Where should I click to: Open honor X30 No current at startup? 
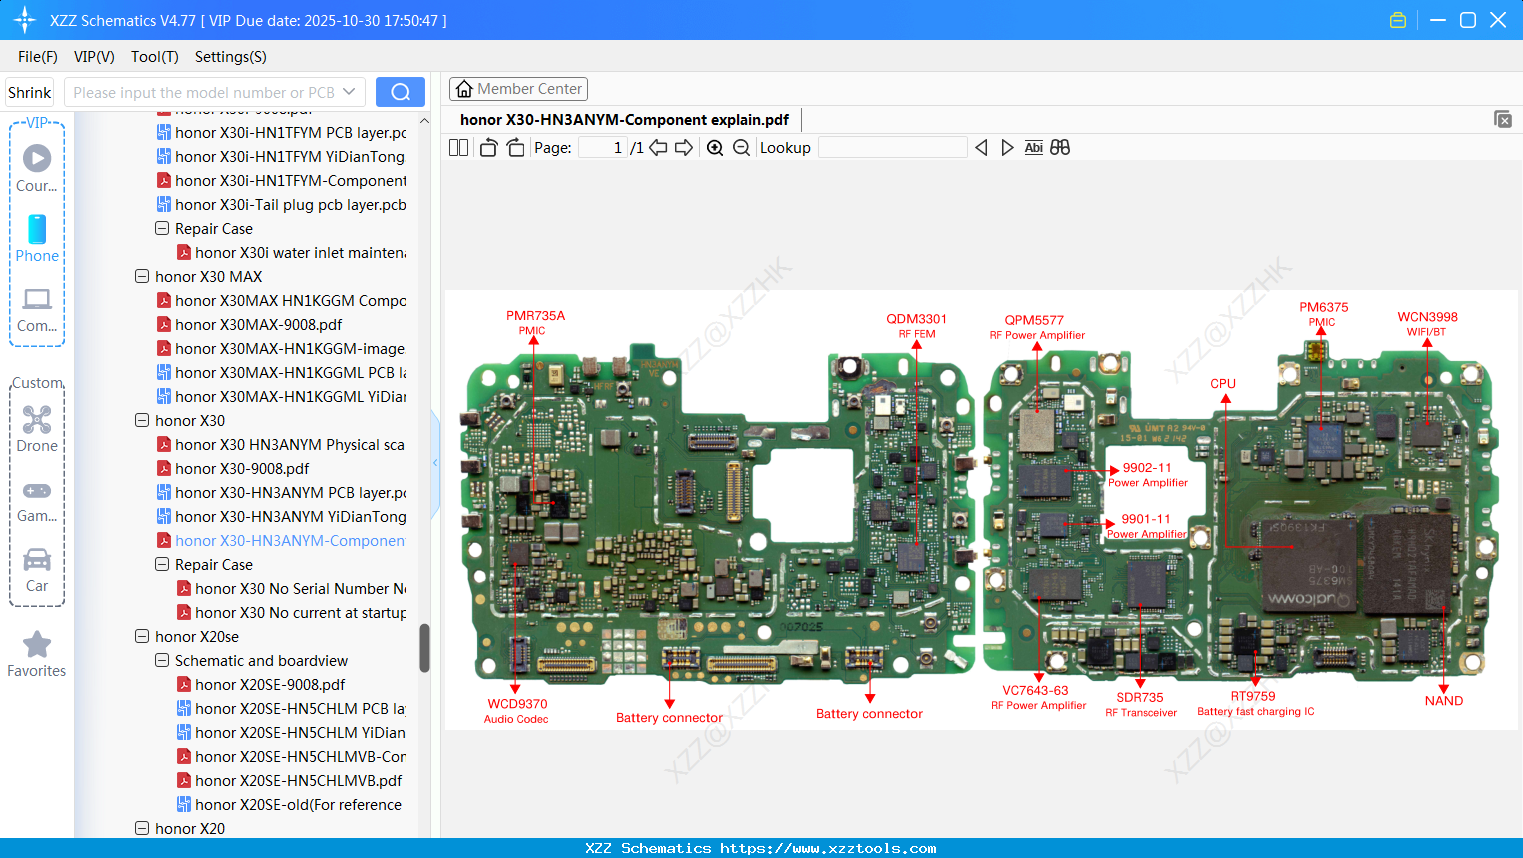tap(300, 612)
